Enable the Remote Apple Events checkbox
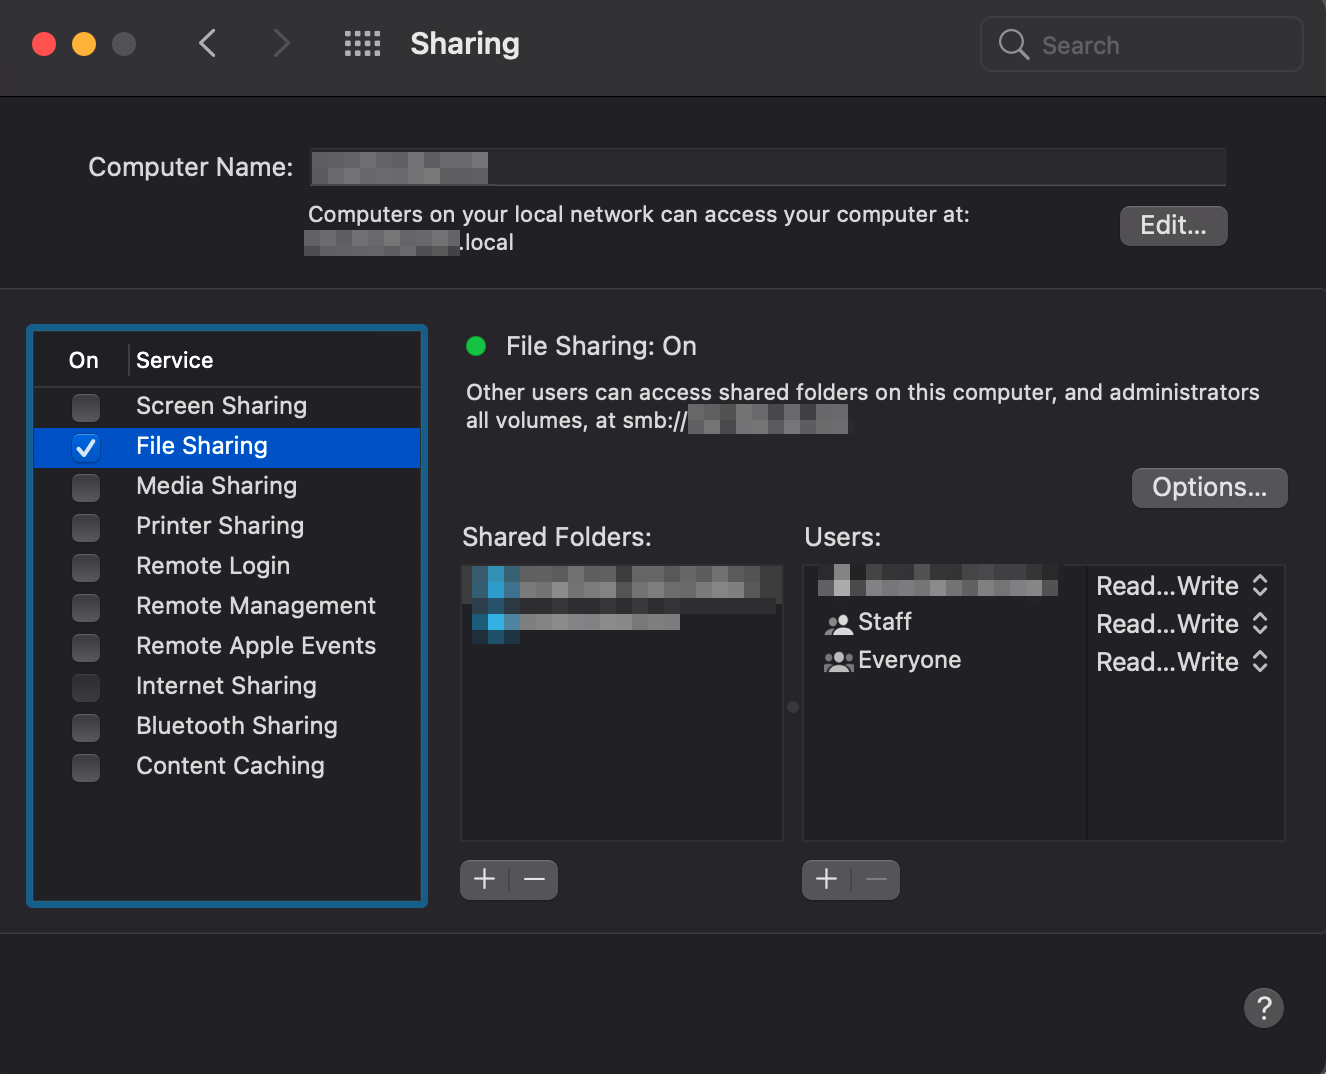The image size is (1326, 1074). point(86,647)
